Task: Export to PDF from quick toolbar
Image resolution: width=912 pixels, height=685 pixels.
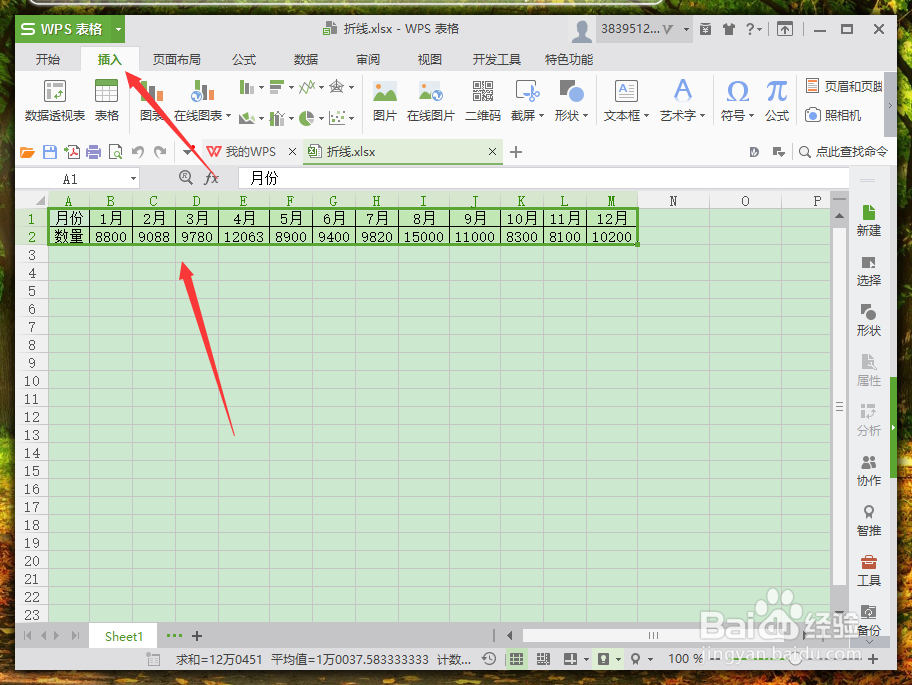Action: (x=72, y=152)
